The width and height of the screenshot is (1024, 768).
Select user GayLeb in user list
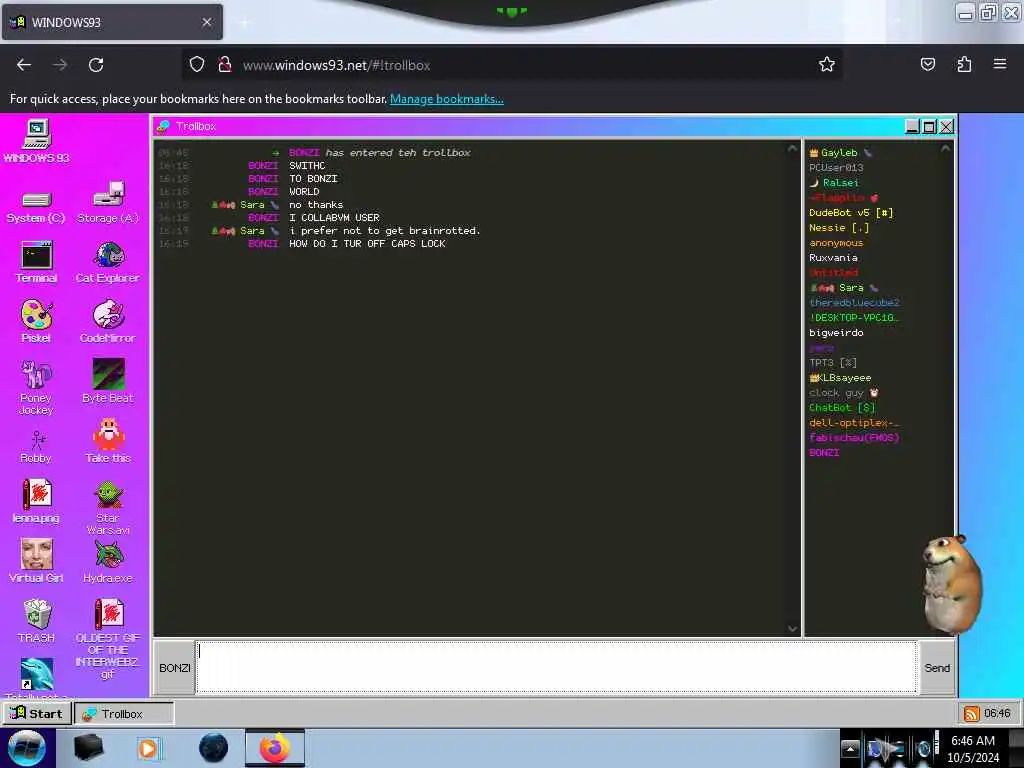tap(839, 153)
